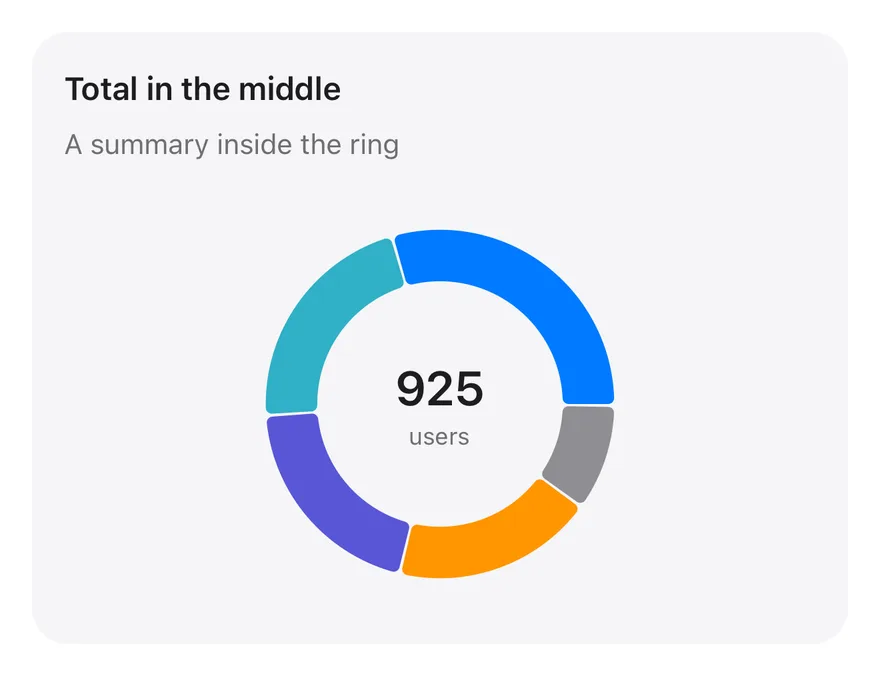
Task: Click the "A summary inside the ring" subtitle
Action: click(232, 145)
